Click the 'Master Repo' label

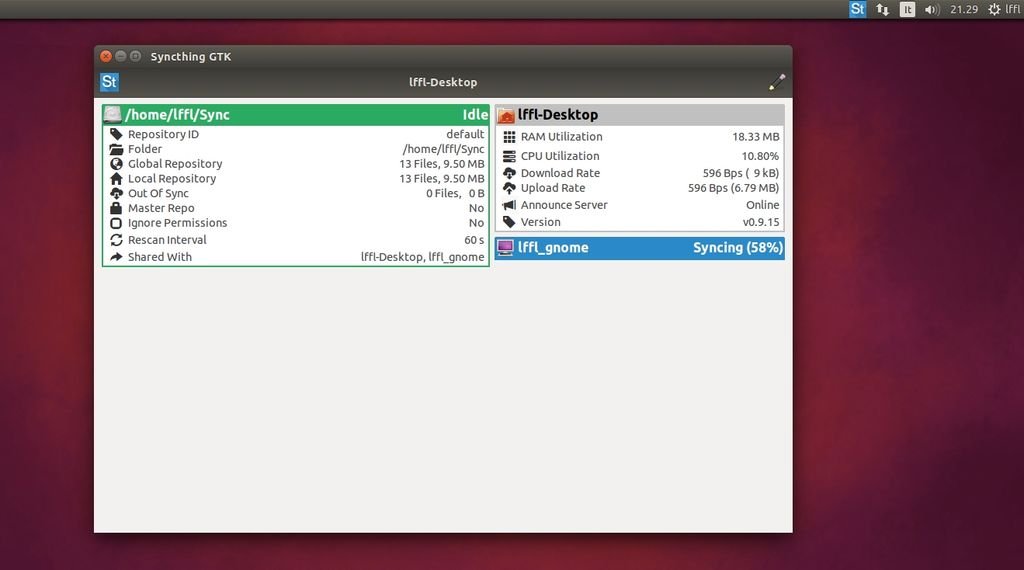coord(161,208)
